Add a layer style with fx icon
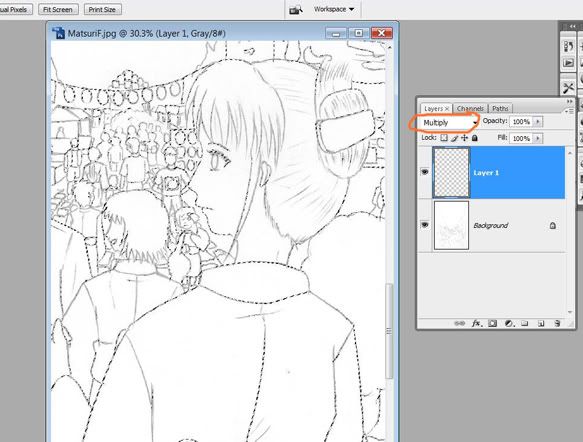583x442 pixels. click(477, 323)
